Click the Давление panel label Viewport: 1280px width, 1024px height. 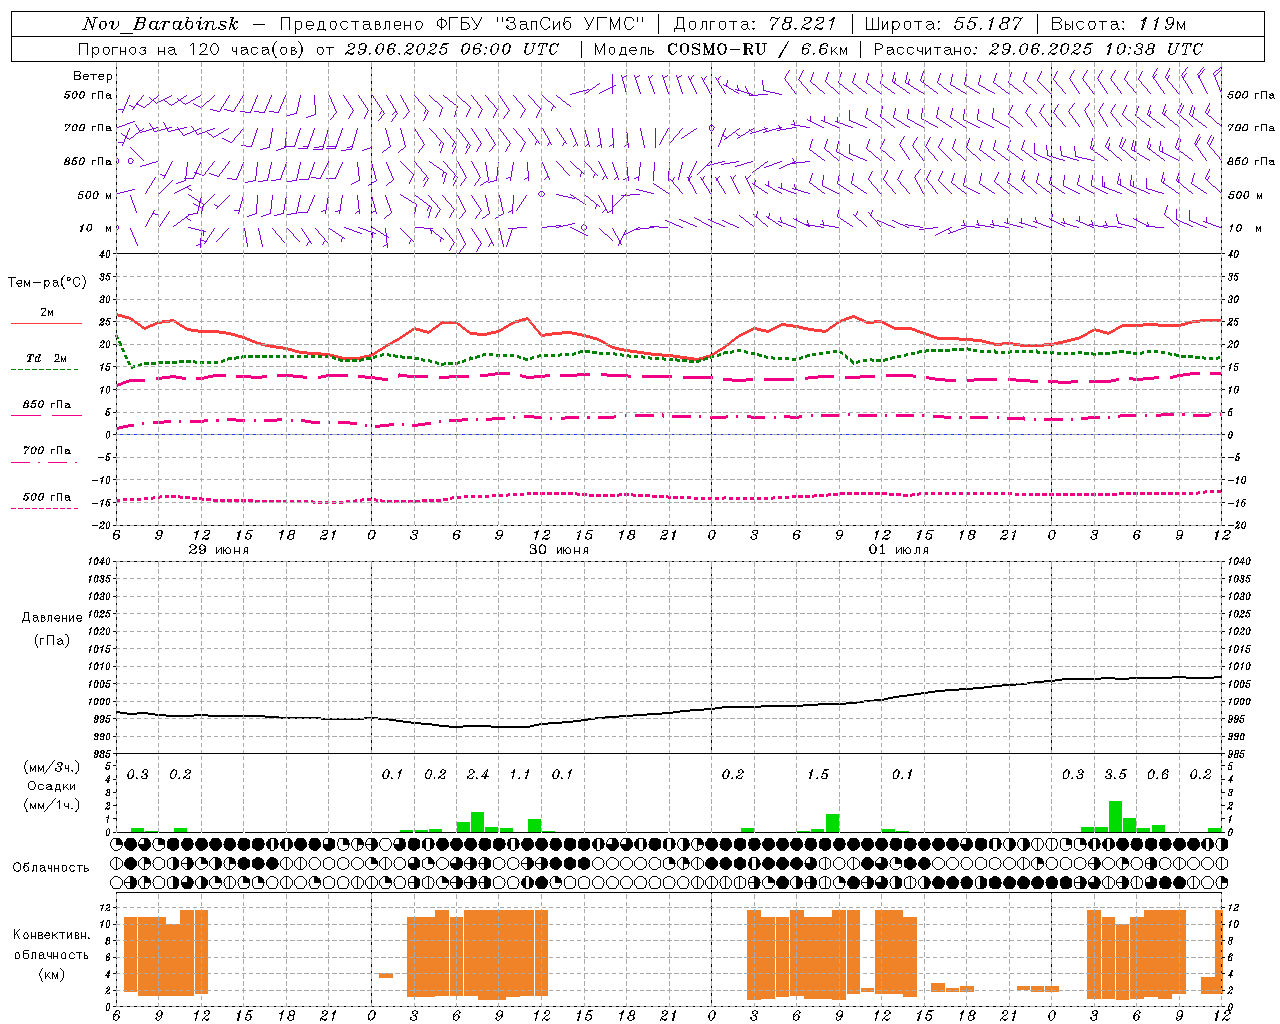click(x=52, y=618)
